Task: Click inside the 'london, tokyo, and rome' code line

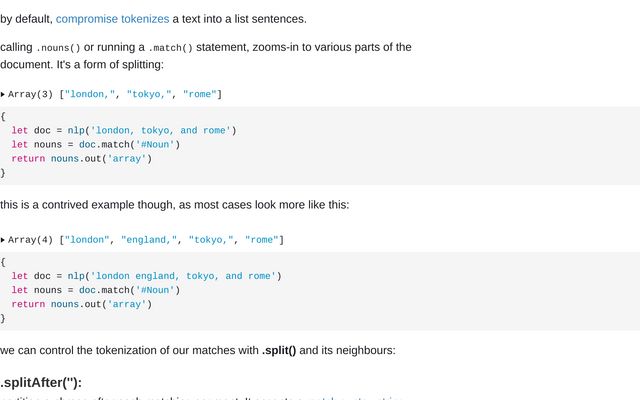Action: coord(124,131)
